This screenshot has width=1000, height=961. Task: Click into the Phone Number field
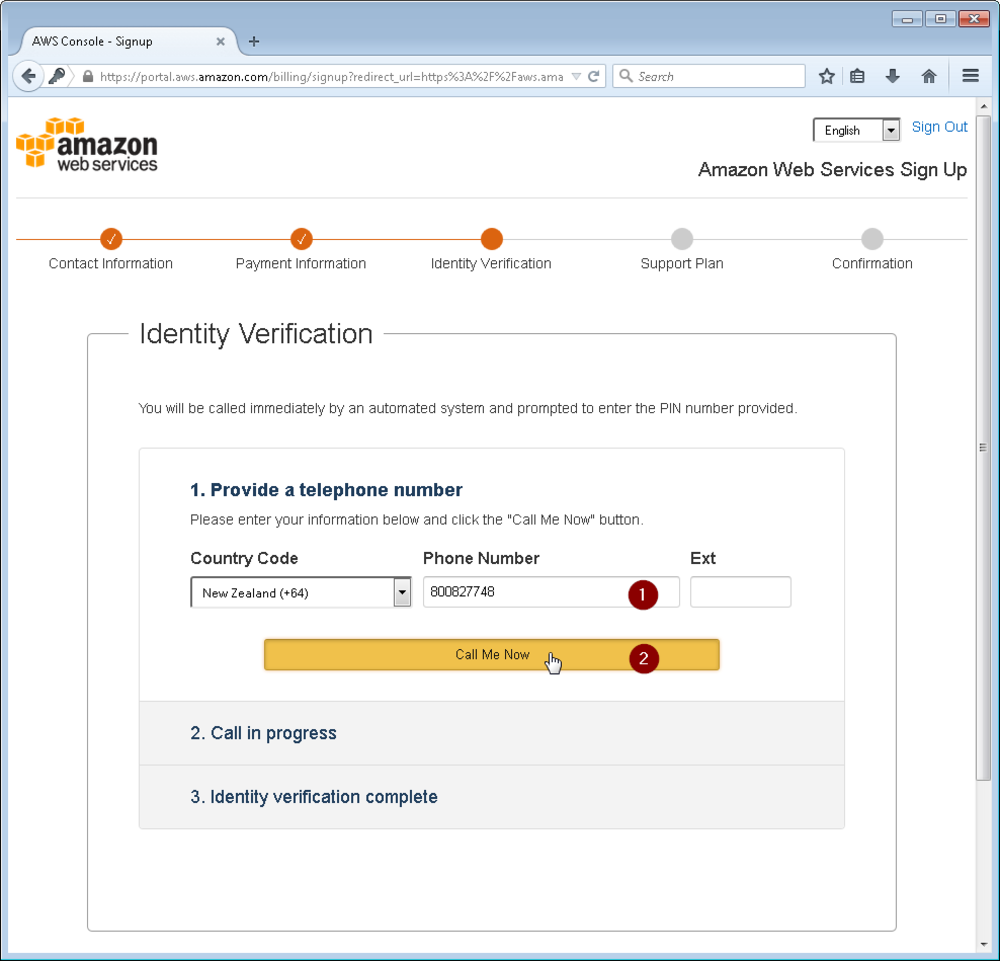pos(551,592)
